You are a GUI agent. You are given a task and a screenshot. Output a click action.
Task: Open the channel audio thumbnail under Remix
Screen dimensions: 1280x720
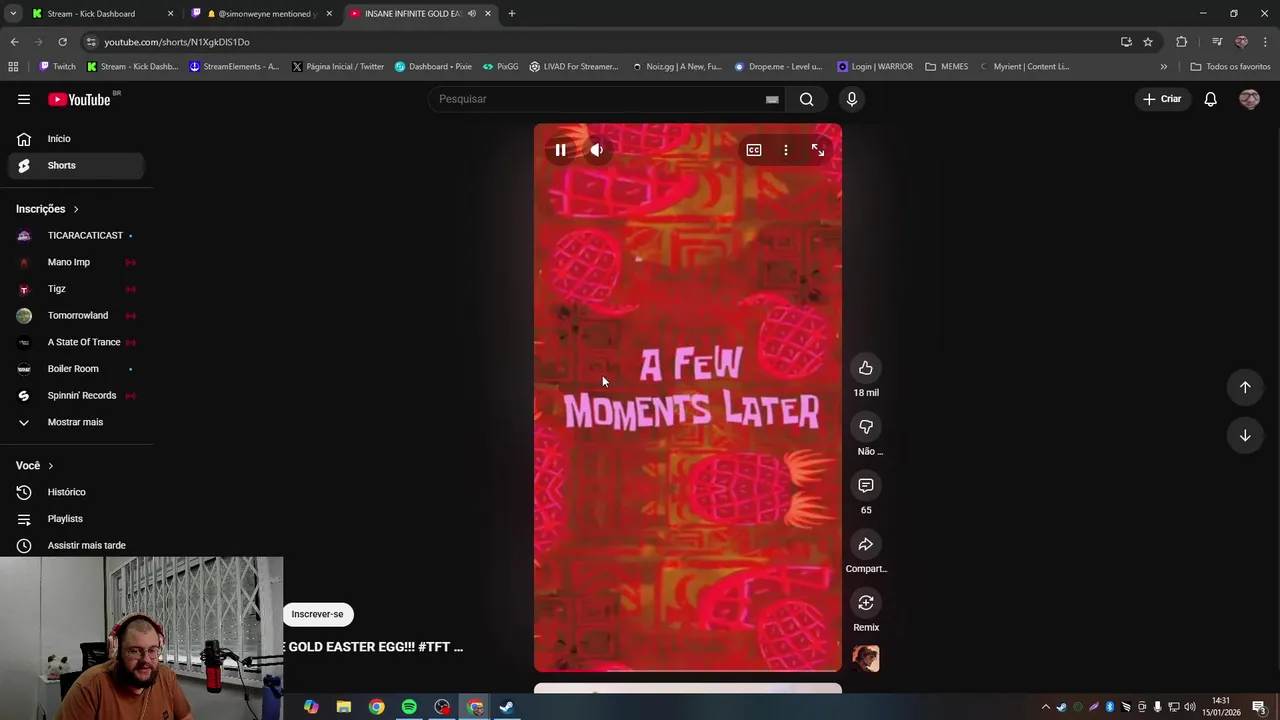pos(866,659)
